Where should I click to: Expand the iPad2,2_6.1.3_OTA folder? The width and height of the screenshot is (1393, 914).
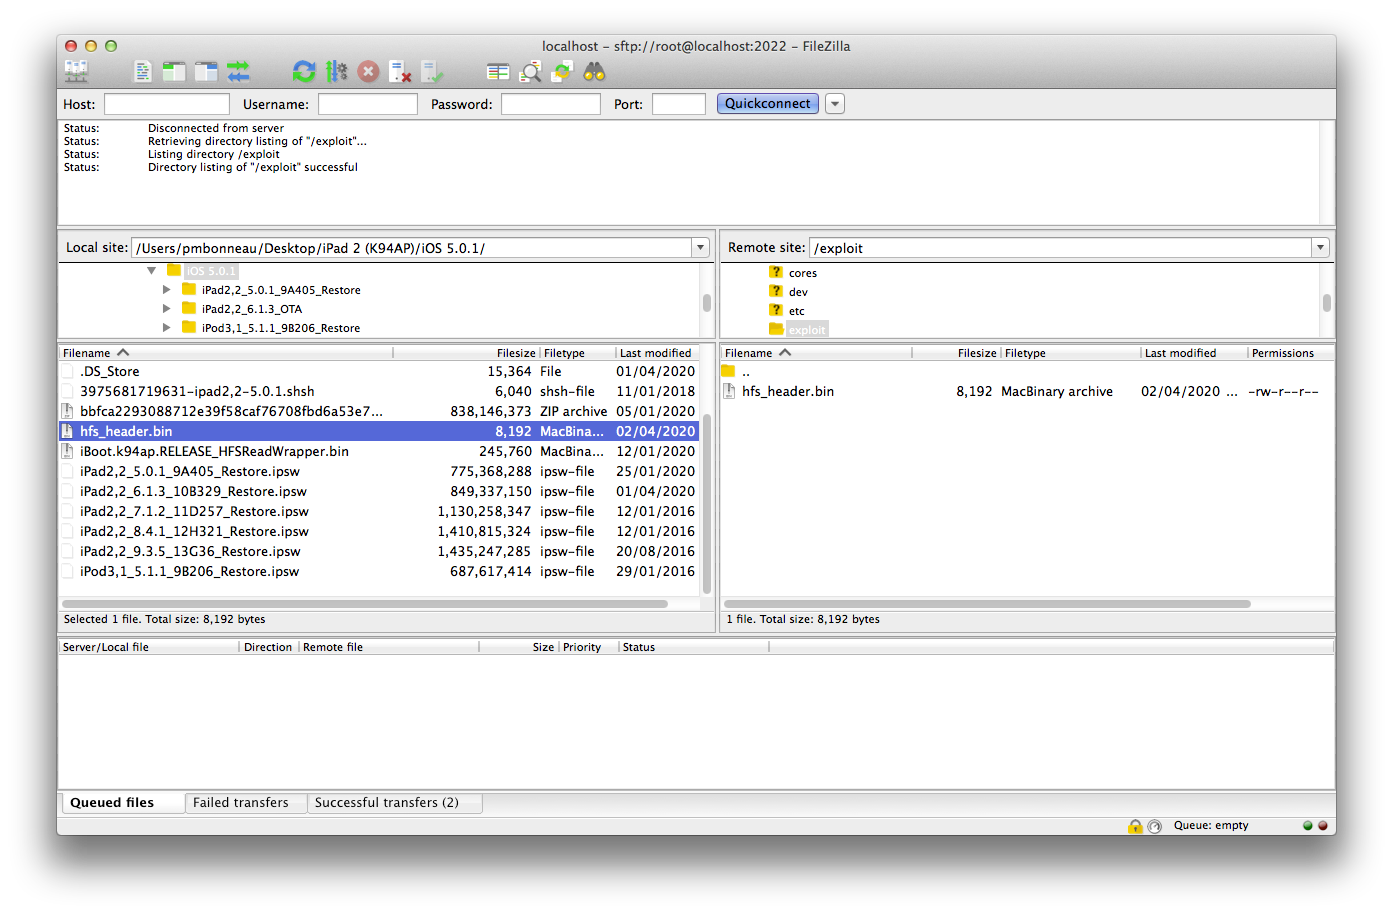(x=167, y=309)
